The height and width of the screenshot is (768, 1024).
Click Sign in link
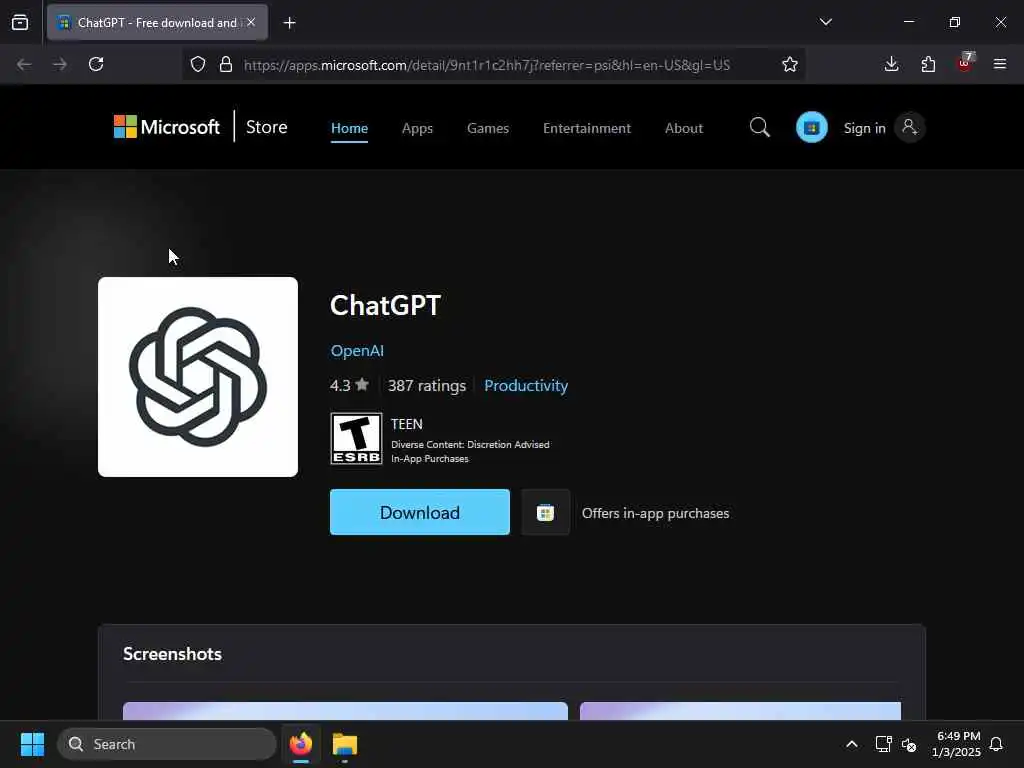865,128
